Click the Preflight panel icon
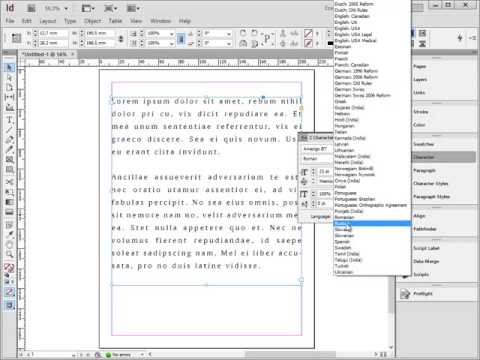 tap(405, 294)
